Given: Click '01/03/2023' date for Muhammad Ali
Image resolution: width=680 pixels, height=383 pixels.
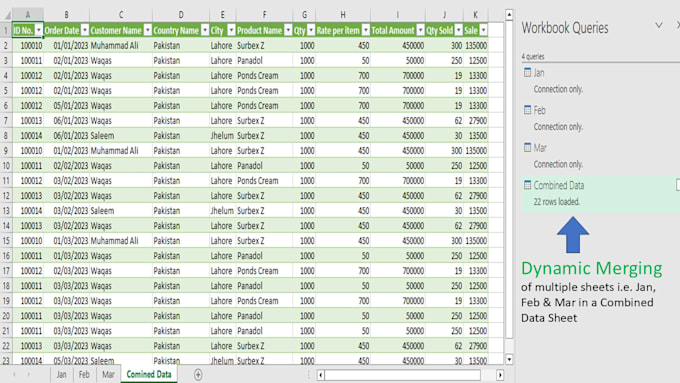Looking at the screenshot, I should point(66,240).
